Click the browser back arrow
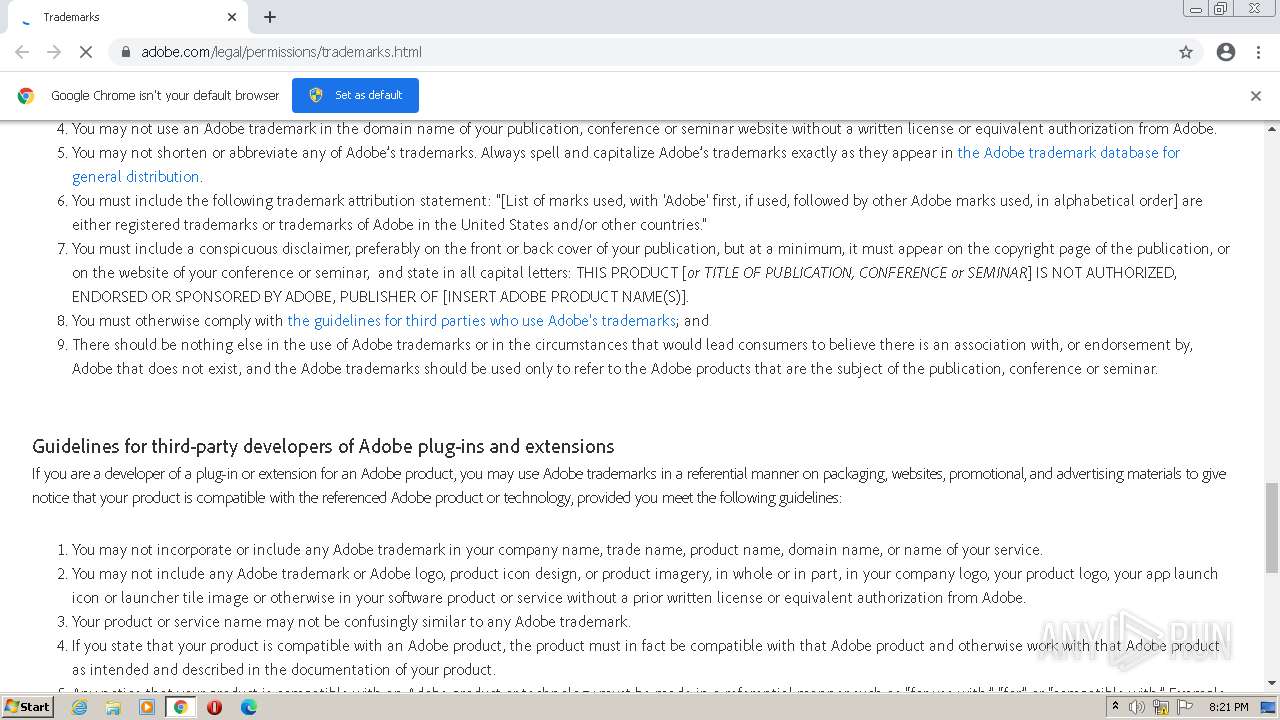The width and height of the screenshot is (1280, 720). [22, 52]
